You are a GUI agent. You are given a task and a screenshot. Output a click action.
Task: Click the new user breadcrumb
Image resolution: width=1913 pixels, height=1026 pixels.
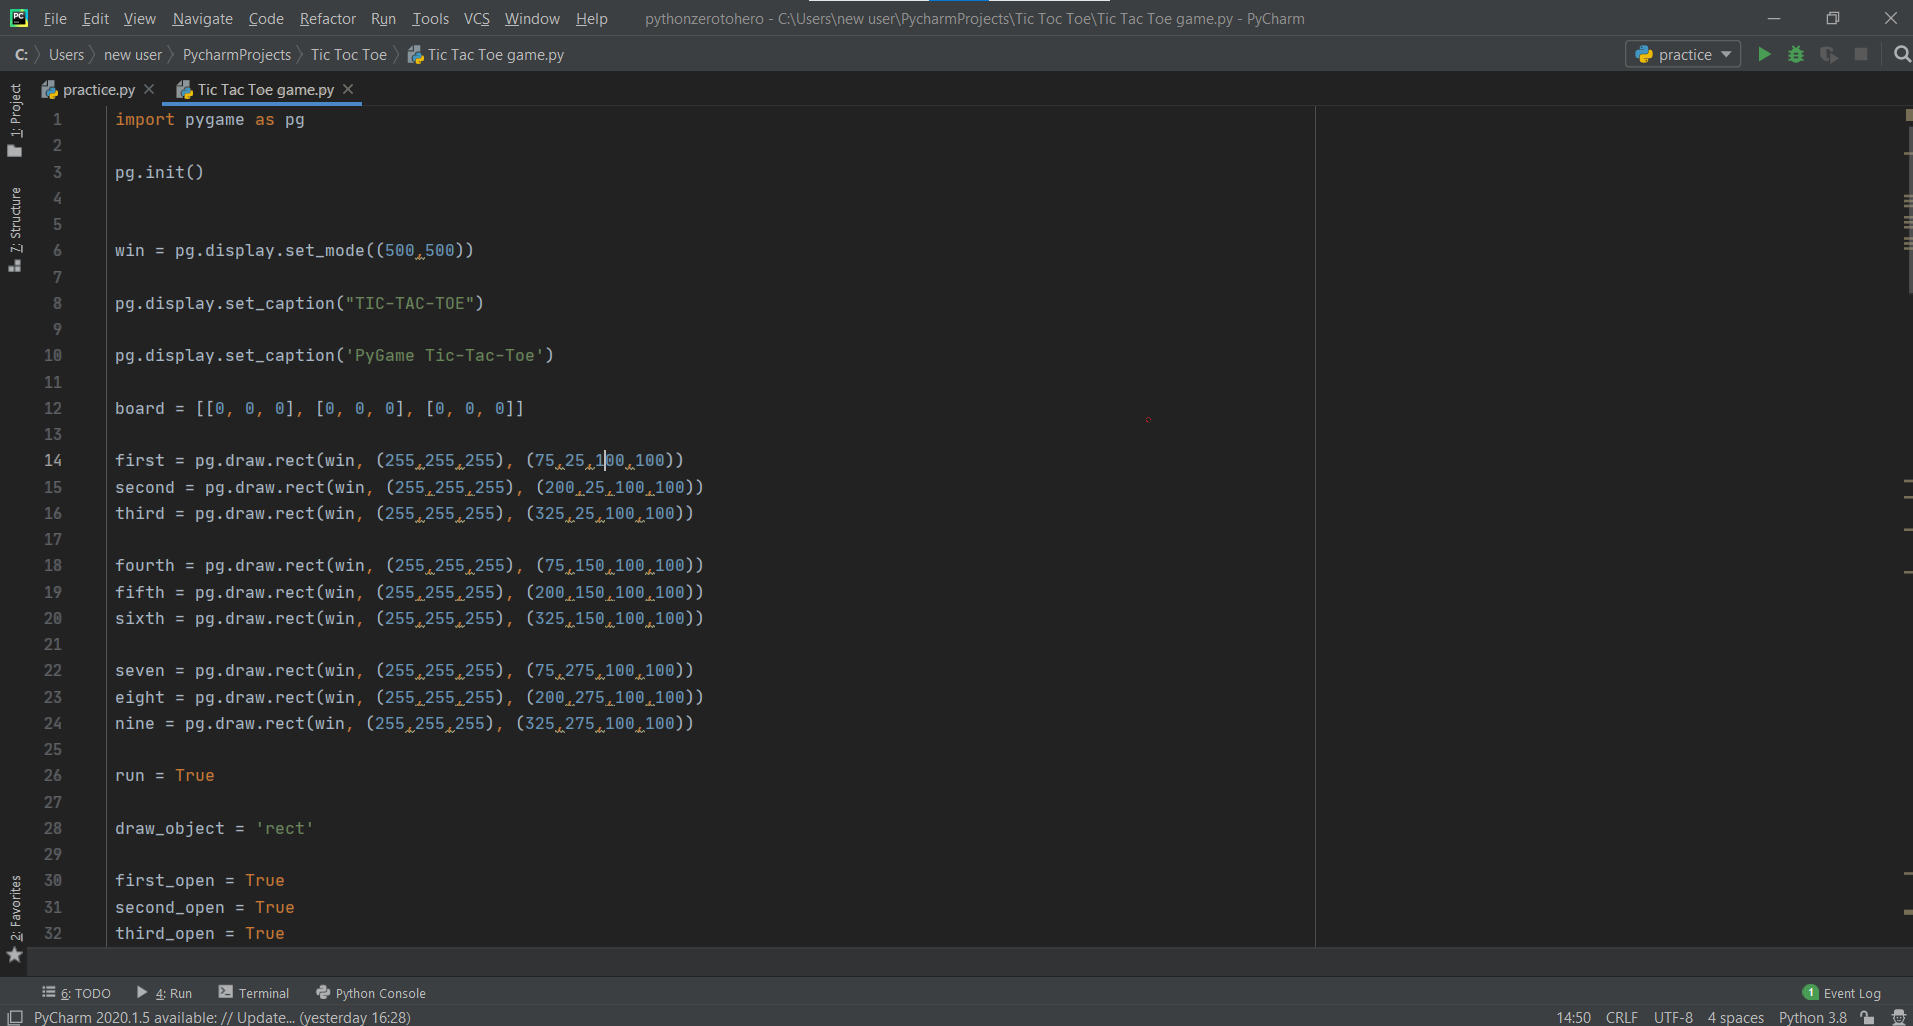132,54
